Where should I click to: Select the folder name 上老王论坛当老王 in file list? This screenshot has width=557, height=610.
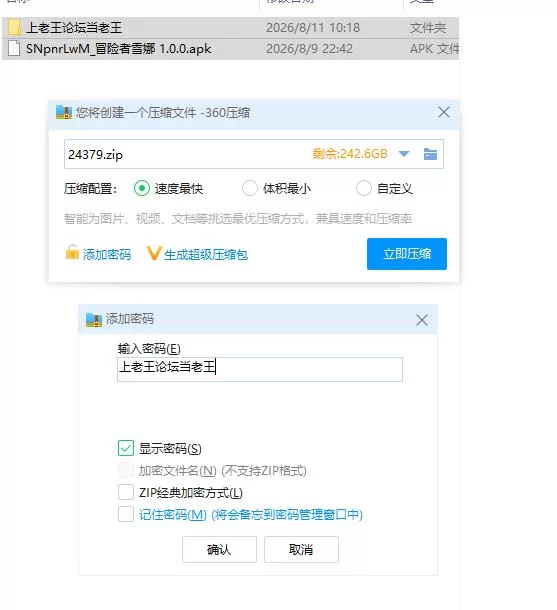point(74,28)
